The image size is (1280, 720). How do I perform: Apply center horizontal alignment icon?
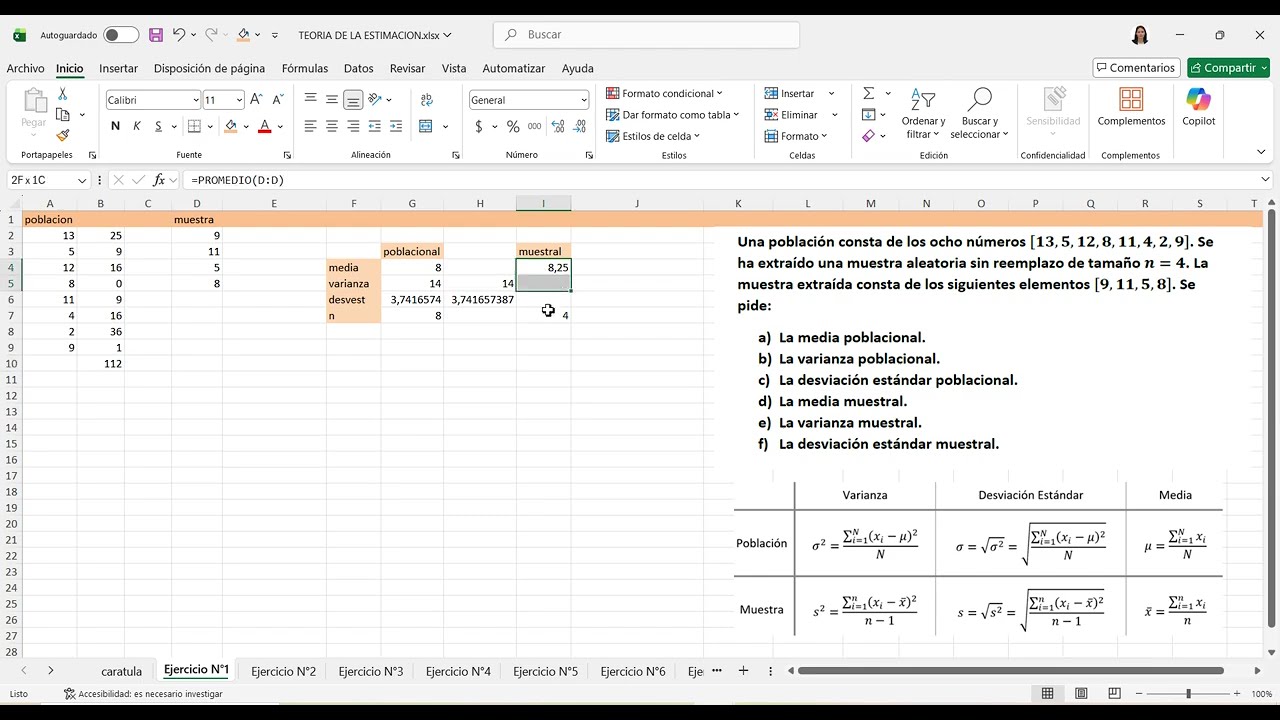click(332, 126)
